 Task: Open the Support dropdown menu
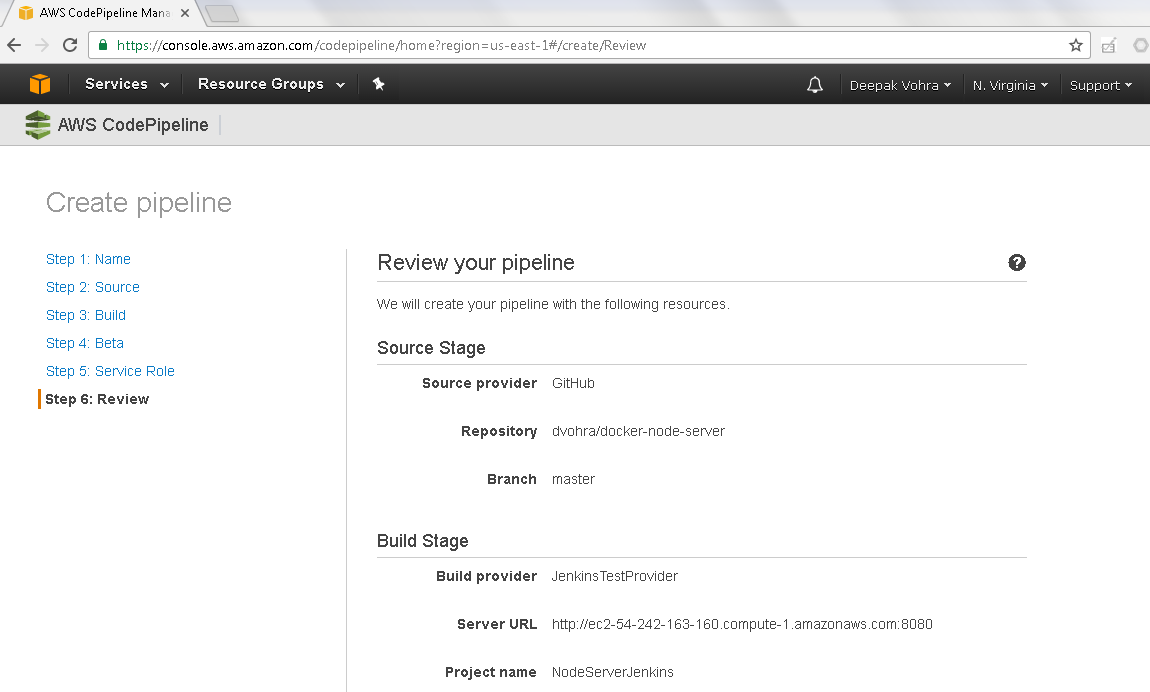(1100, 85)
